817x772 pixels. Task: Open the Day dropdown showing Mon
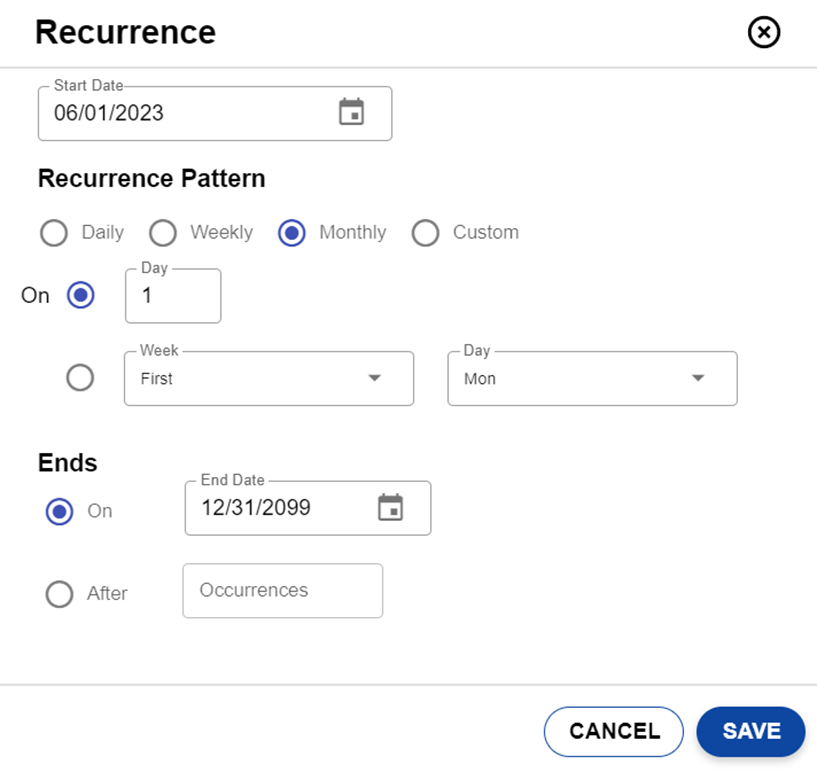click(x=591, y=379)
